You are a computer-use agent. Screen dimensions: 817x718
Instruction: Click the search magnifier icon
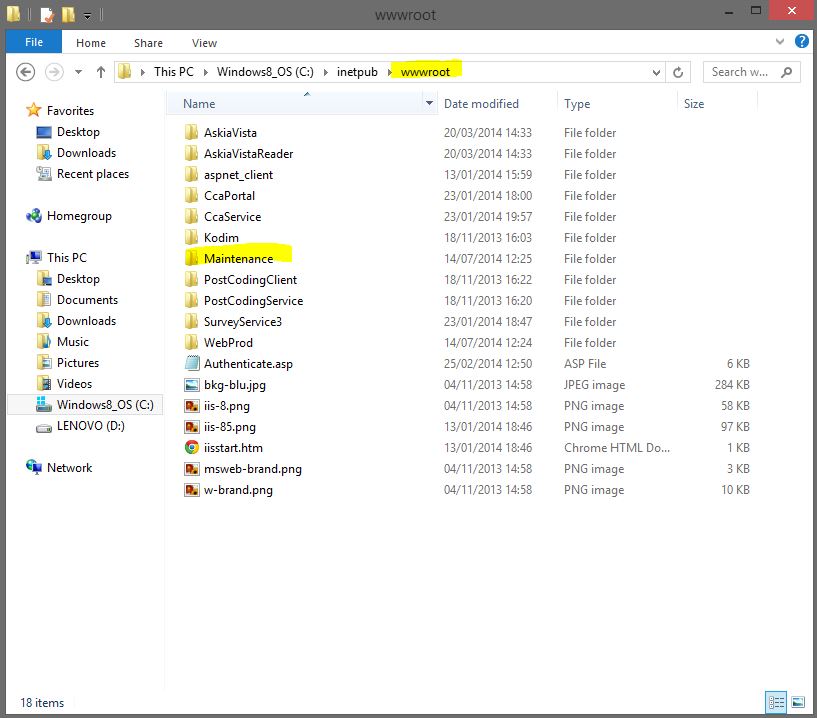point(787,72)
